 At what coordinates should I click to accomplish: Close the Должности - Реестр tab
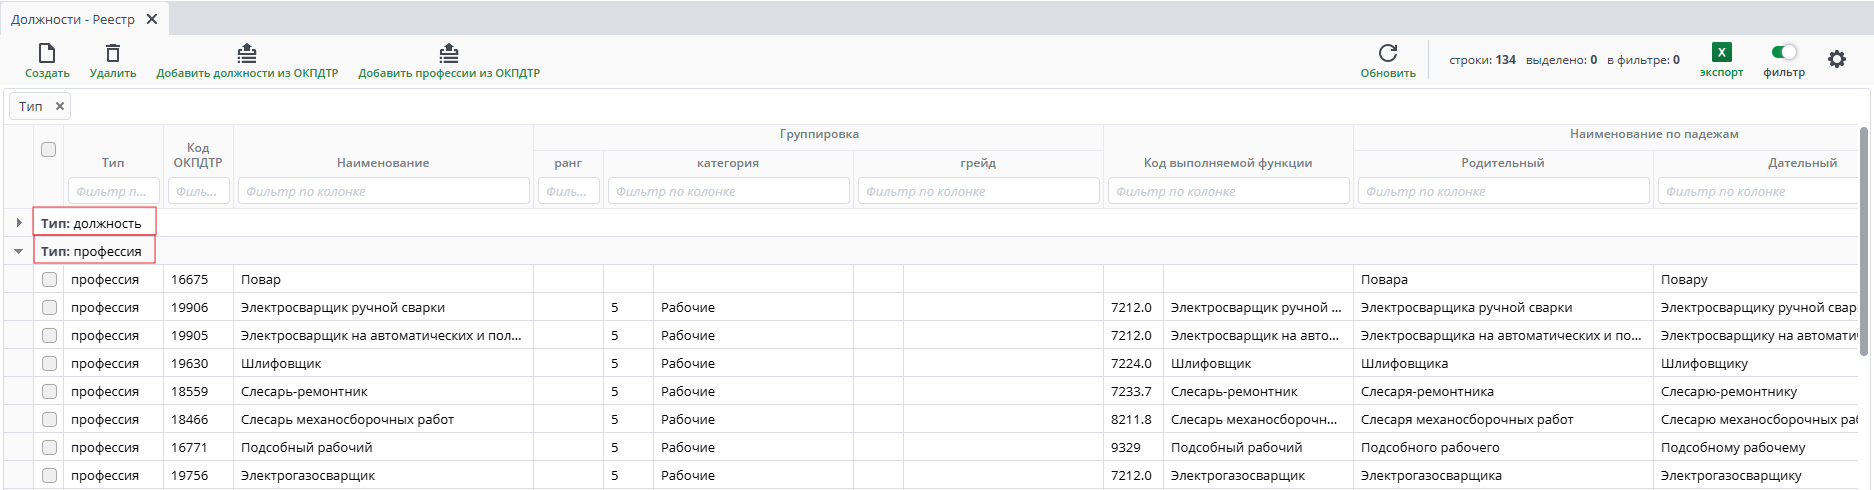point(152,19)
